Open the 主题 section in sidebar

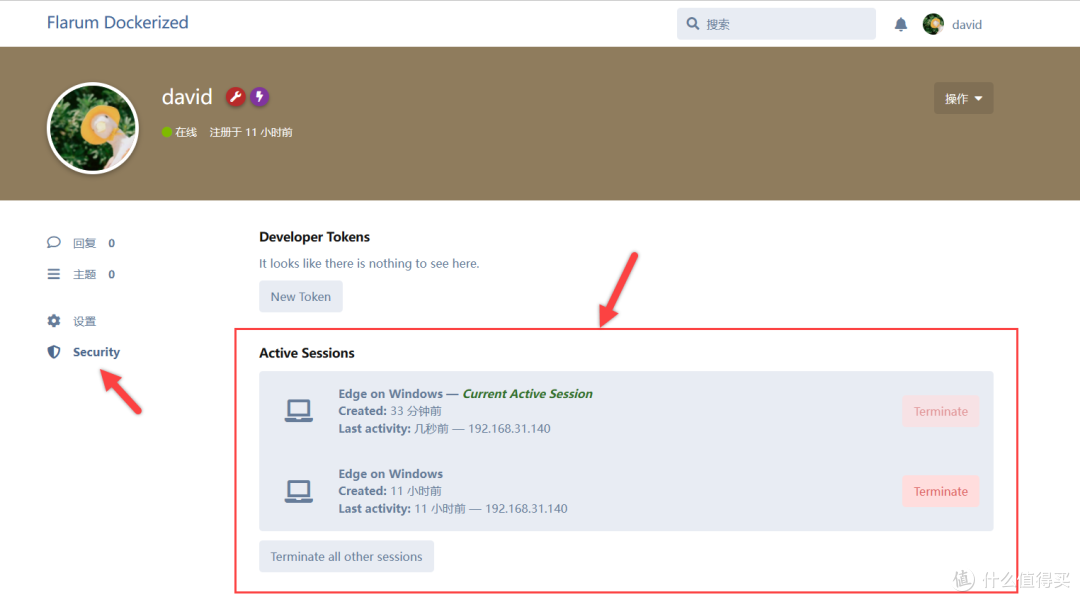click(81, 274)
